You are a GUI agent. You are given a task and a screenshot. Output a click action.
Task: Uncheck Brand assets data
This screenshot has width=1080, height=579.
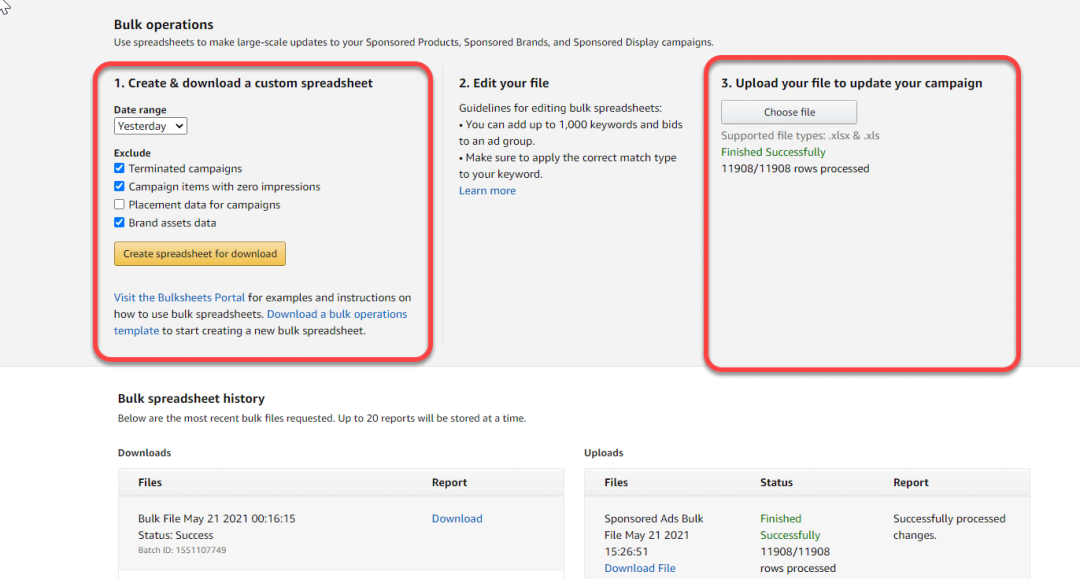118,222
